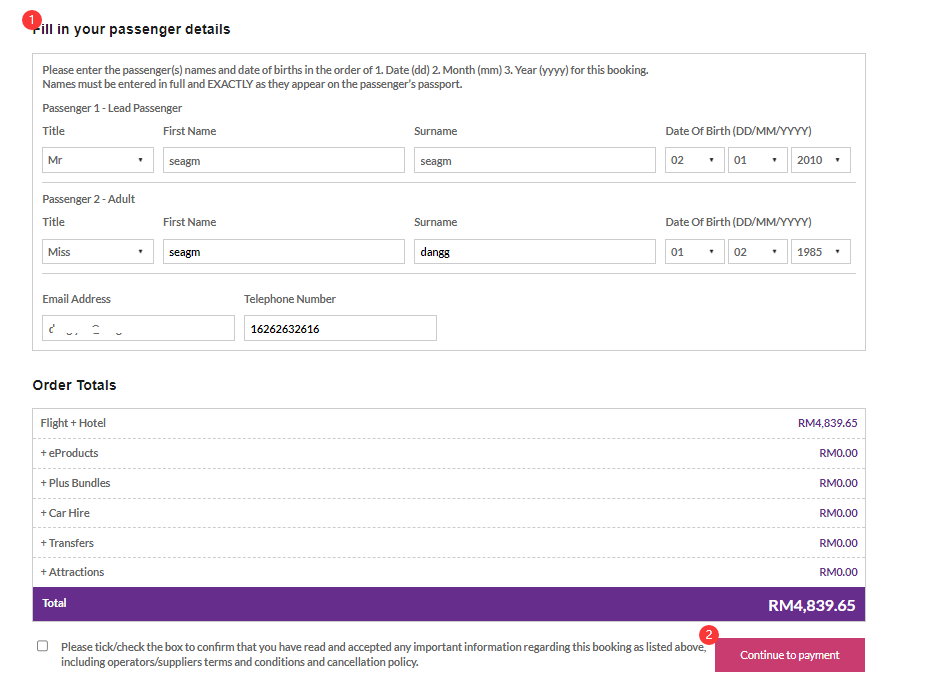The image size is (934, 675).
Task: Click the Passenger 1 - Lead Passenger label
Action: [x=112, y=108]
